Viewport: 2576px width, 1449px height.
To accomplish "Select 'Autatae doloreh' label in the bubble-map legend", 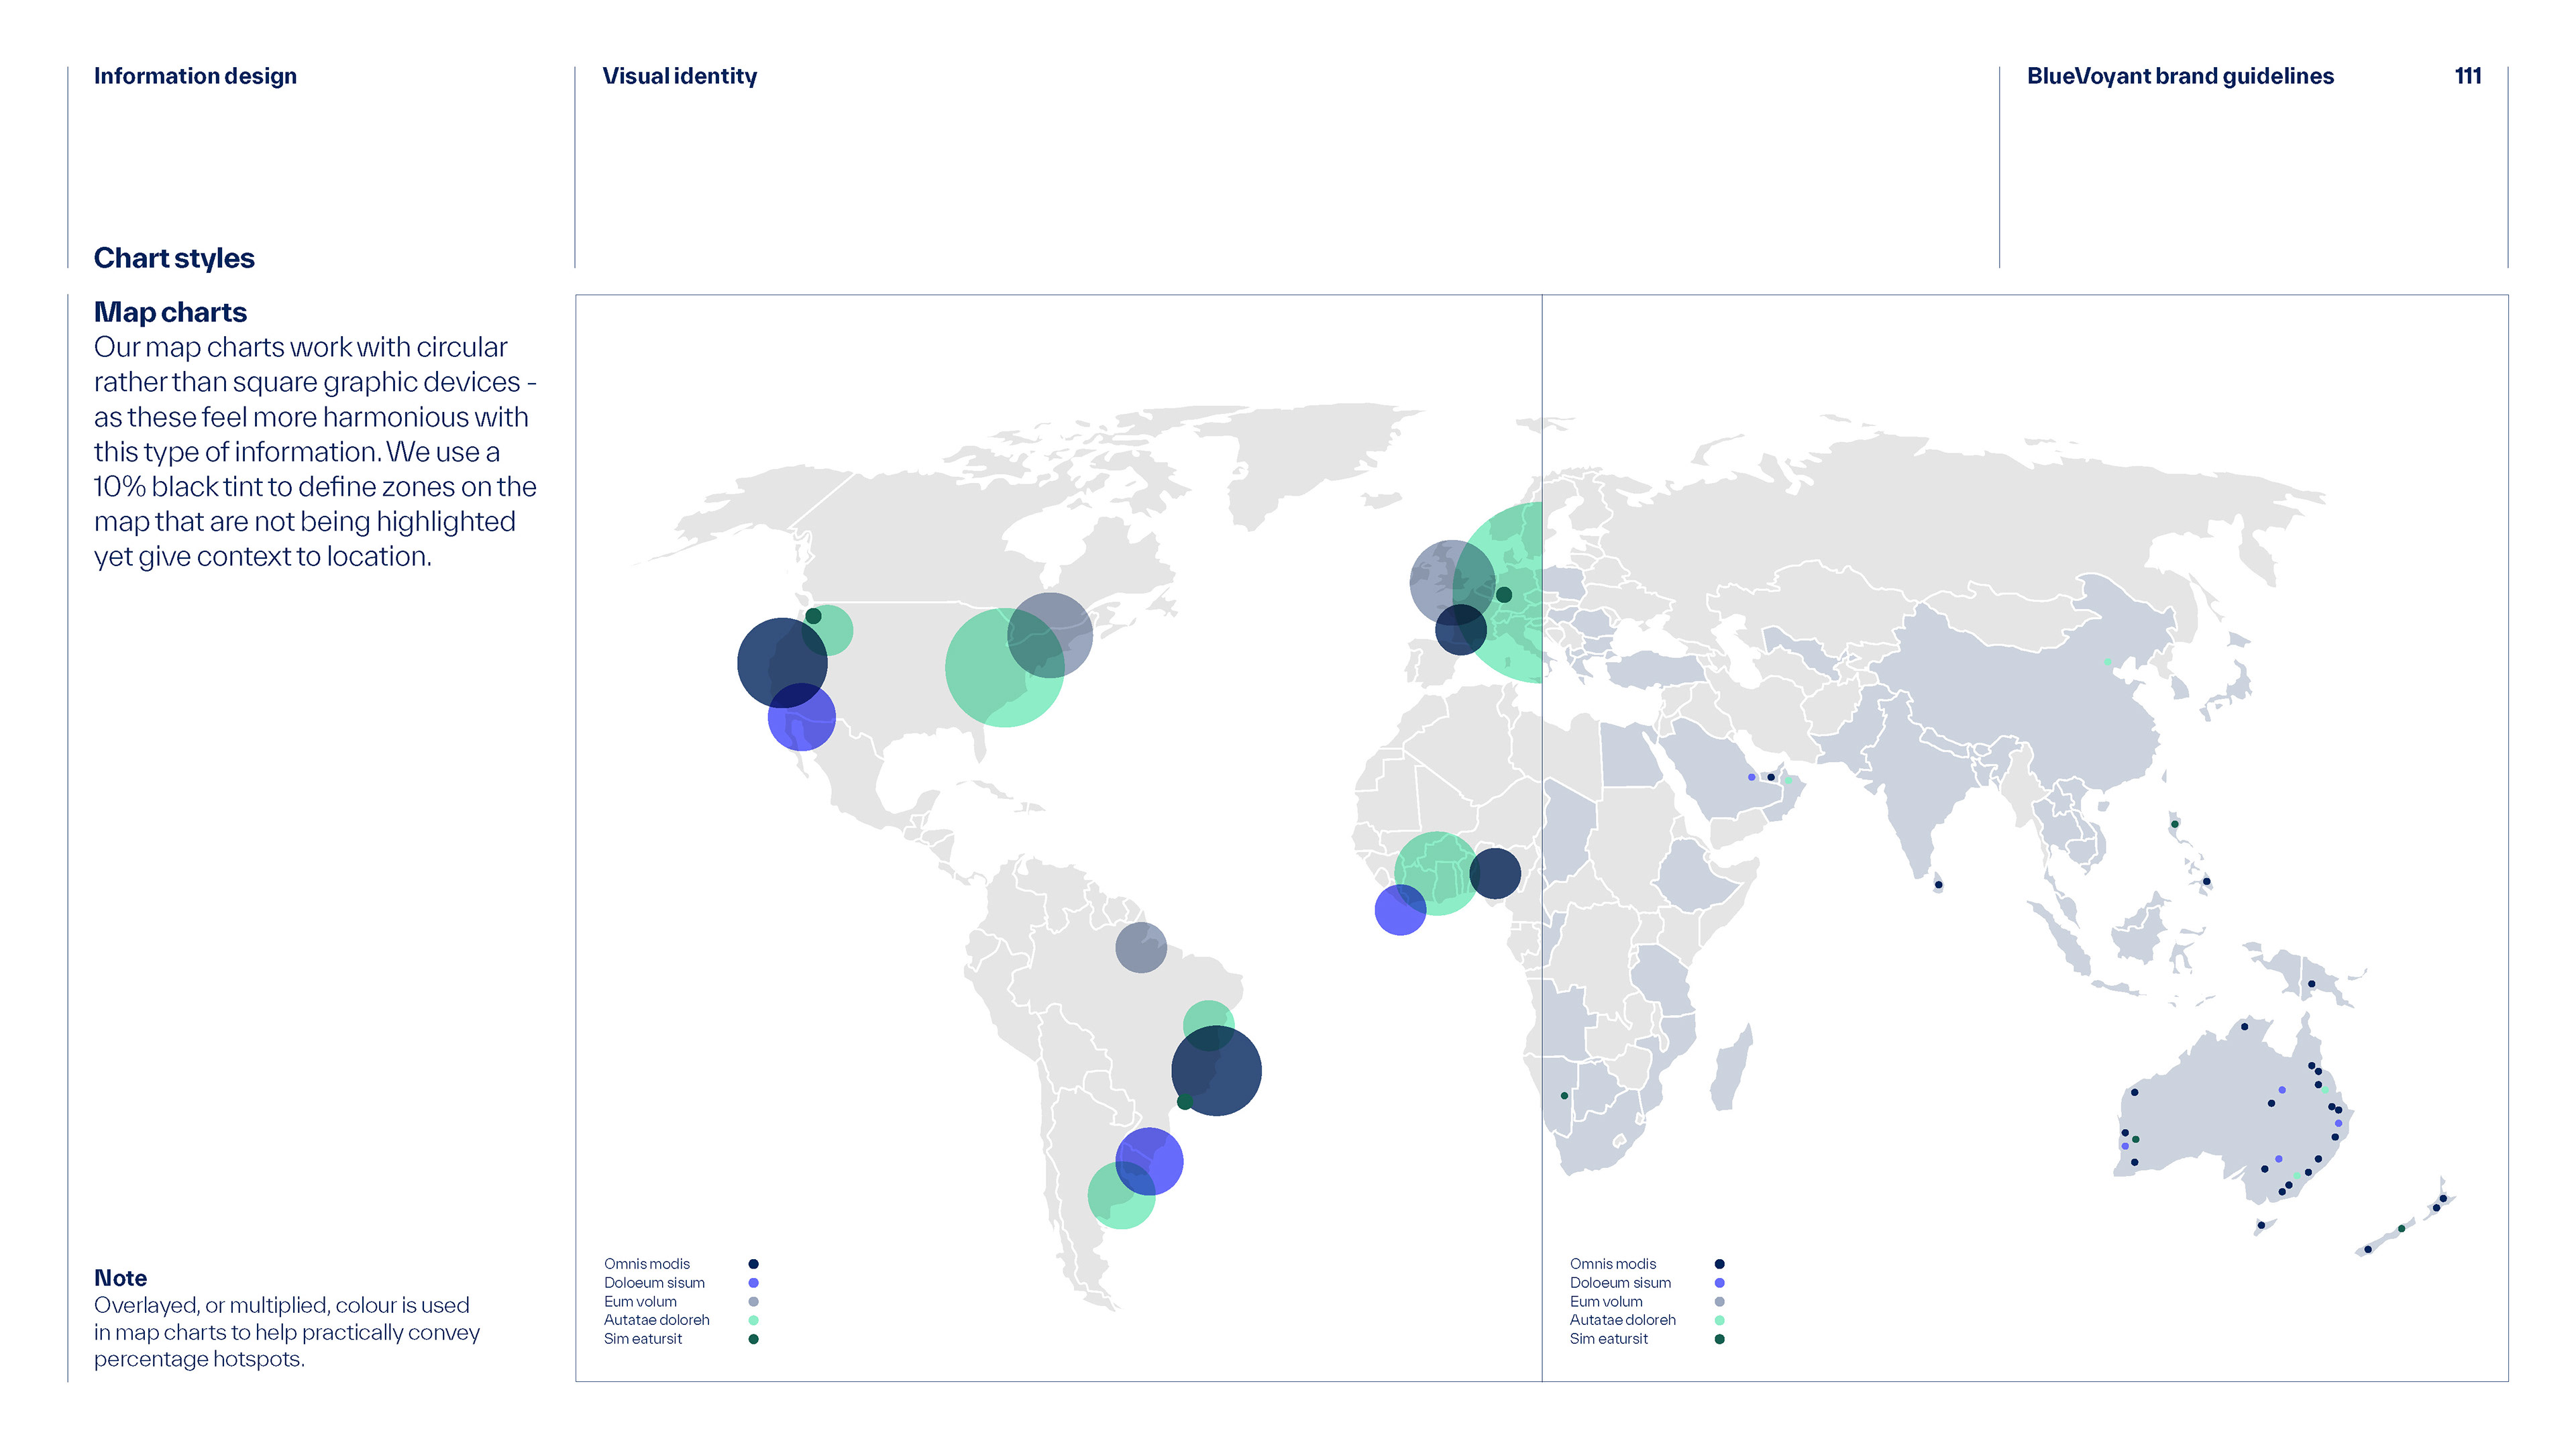I will tap(656, 1320).
